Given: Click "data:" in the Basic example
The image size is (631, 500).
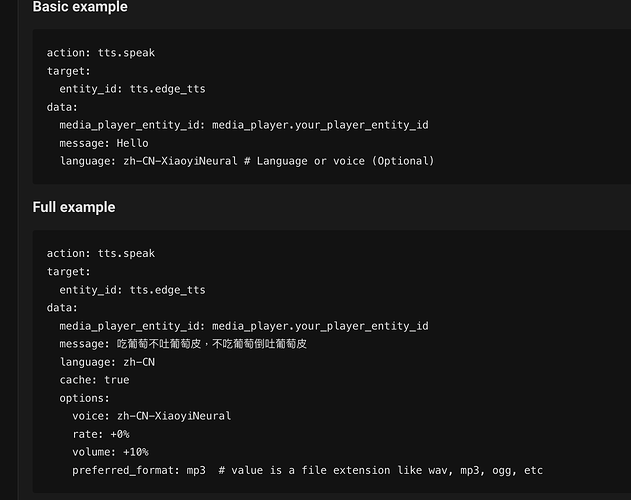Looking at the screenshot, I should coord(62,107).
